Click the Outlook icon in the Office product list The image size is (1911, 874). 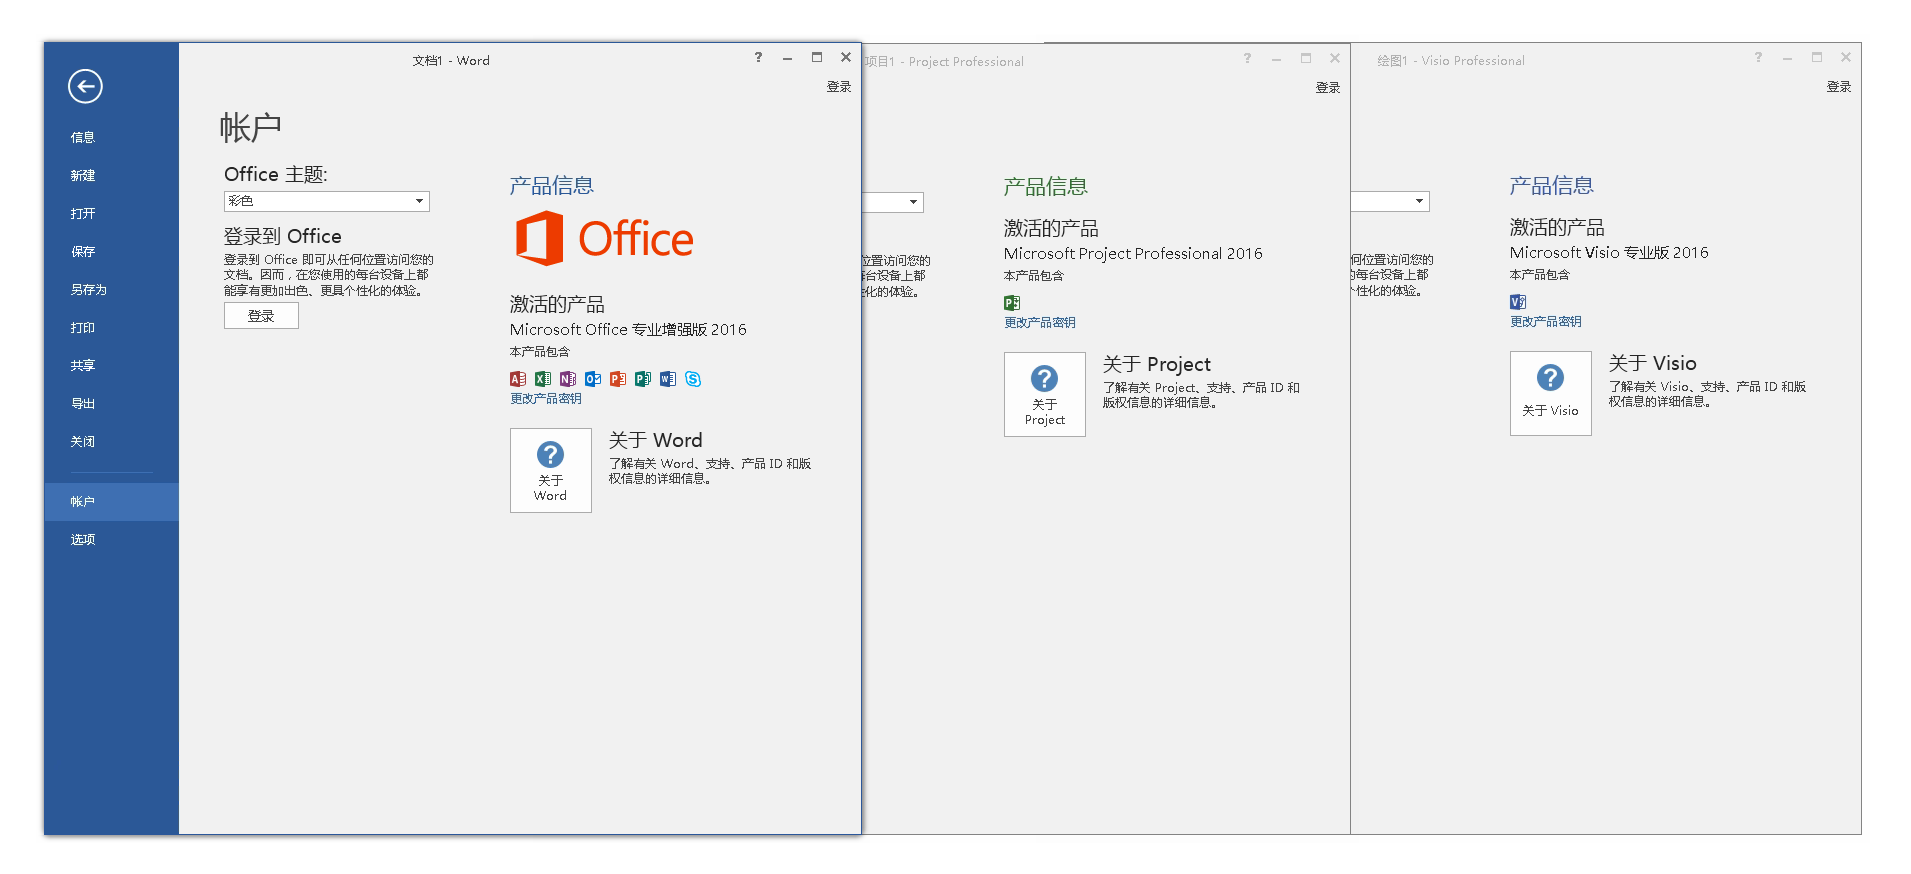(x=593, y=379)
